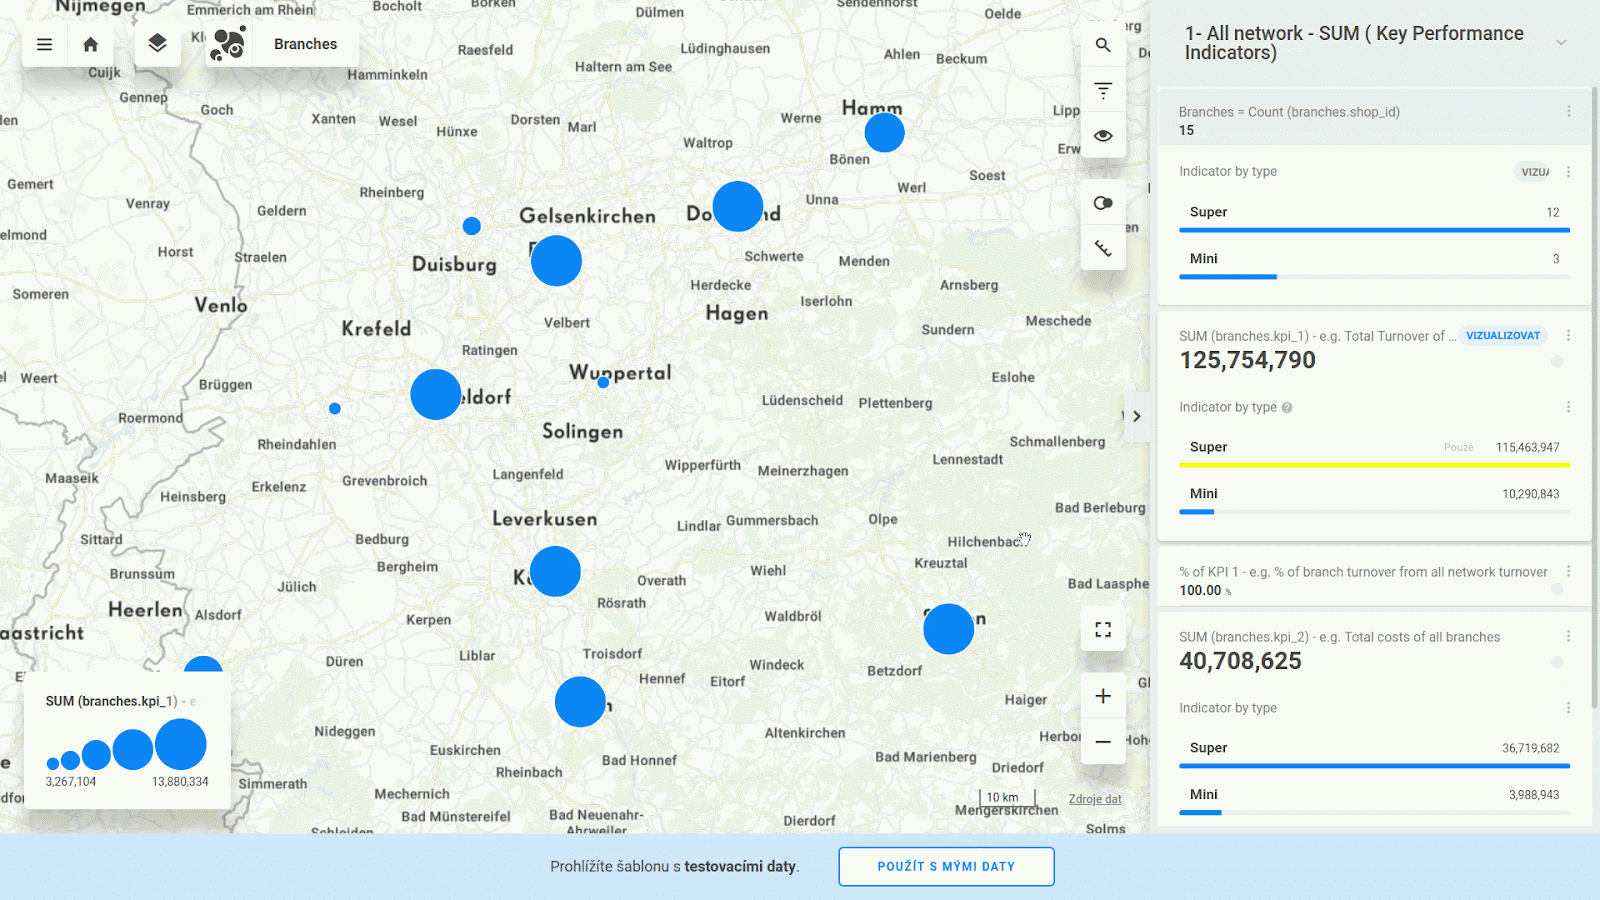Zoom out on the map

[x=1103, y=742]
